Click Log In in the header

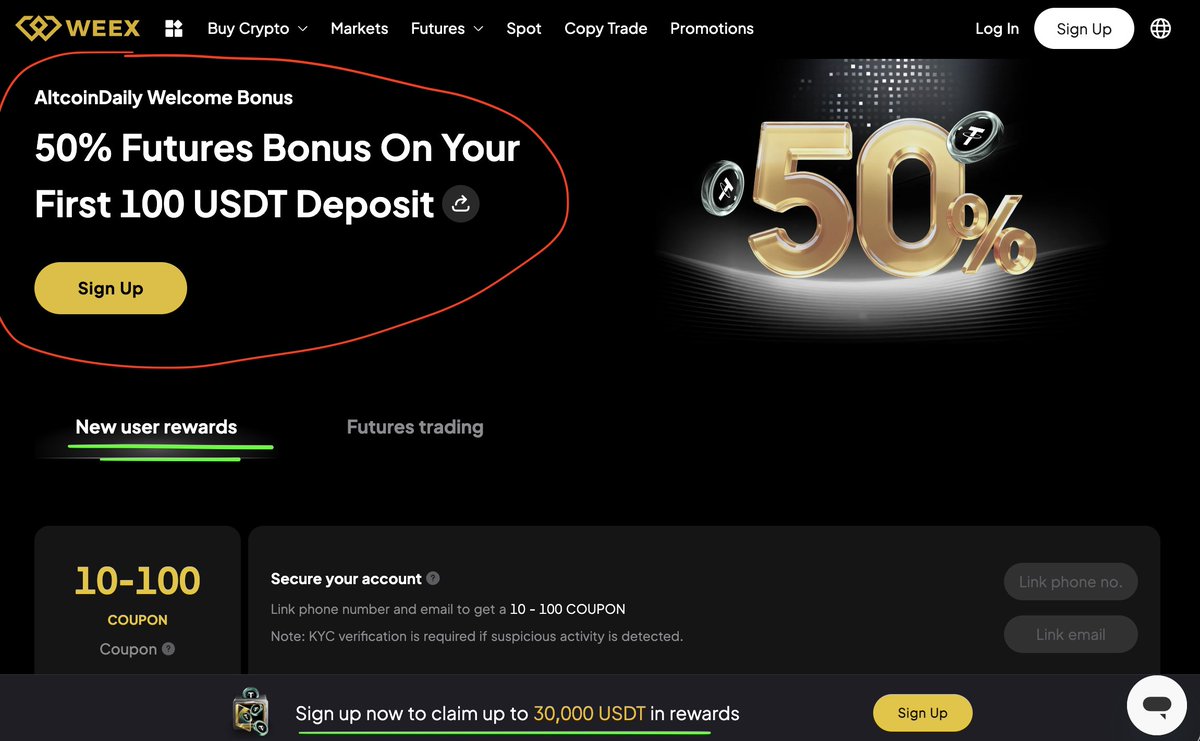997,28
